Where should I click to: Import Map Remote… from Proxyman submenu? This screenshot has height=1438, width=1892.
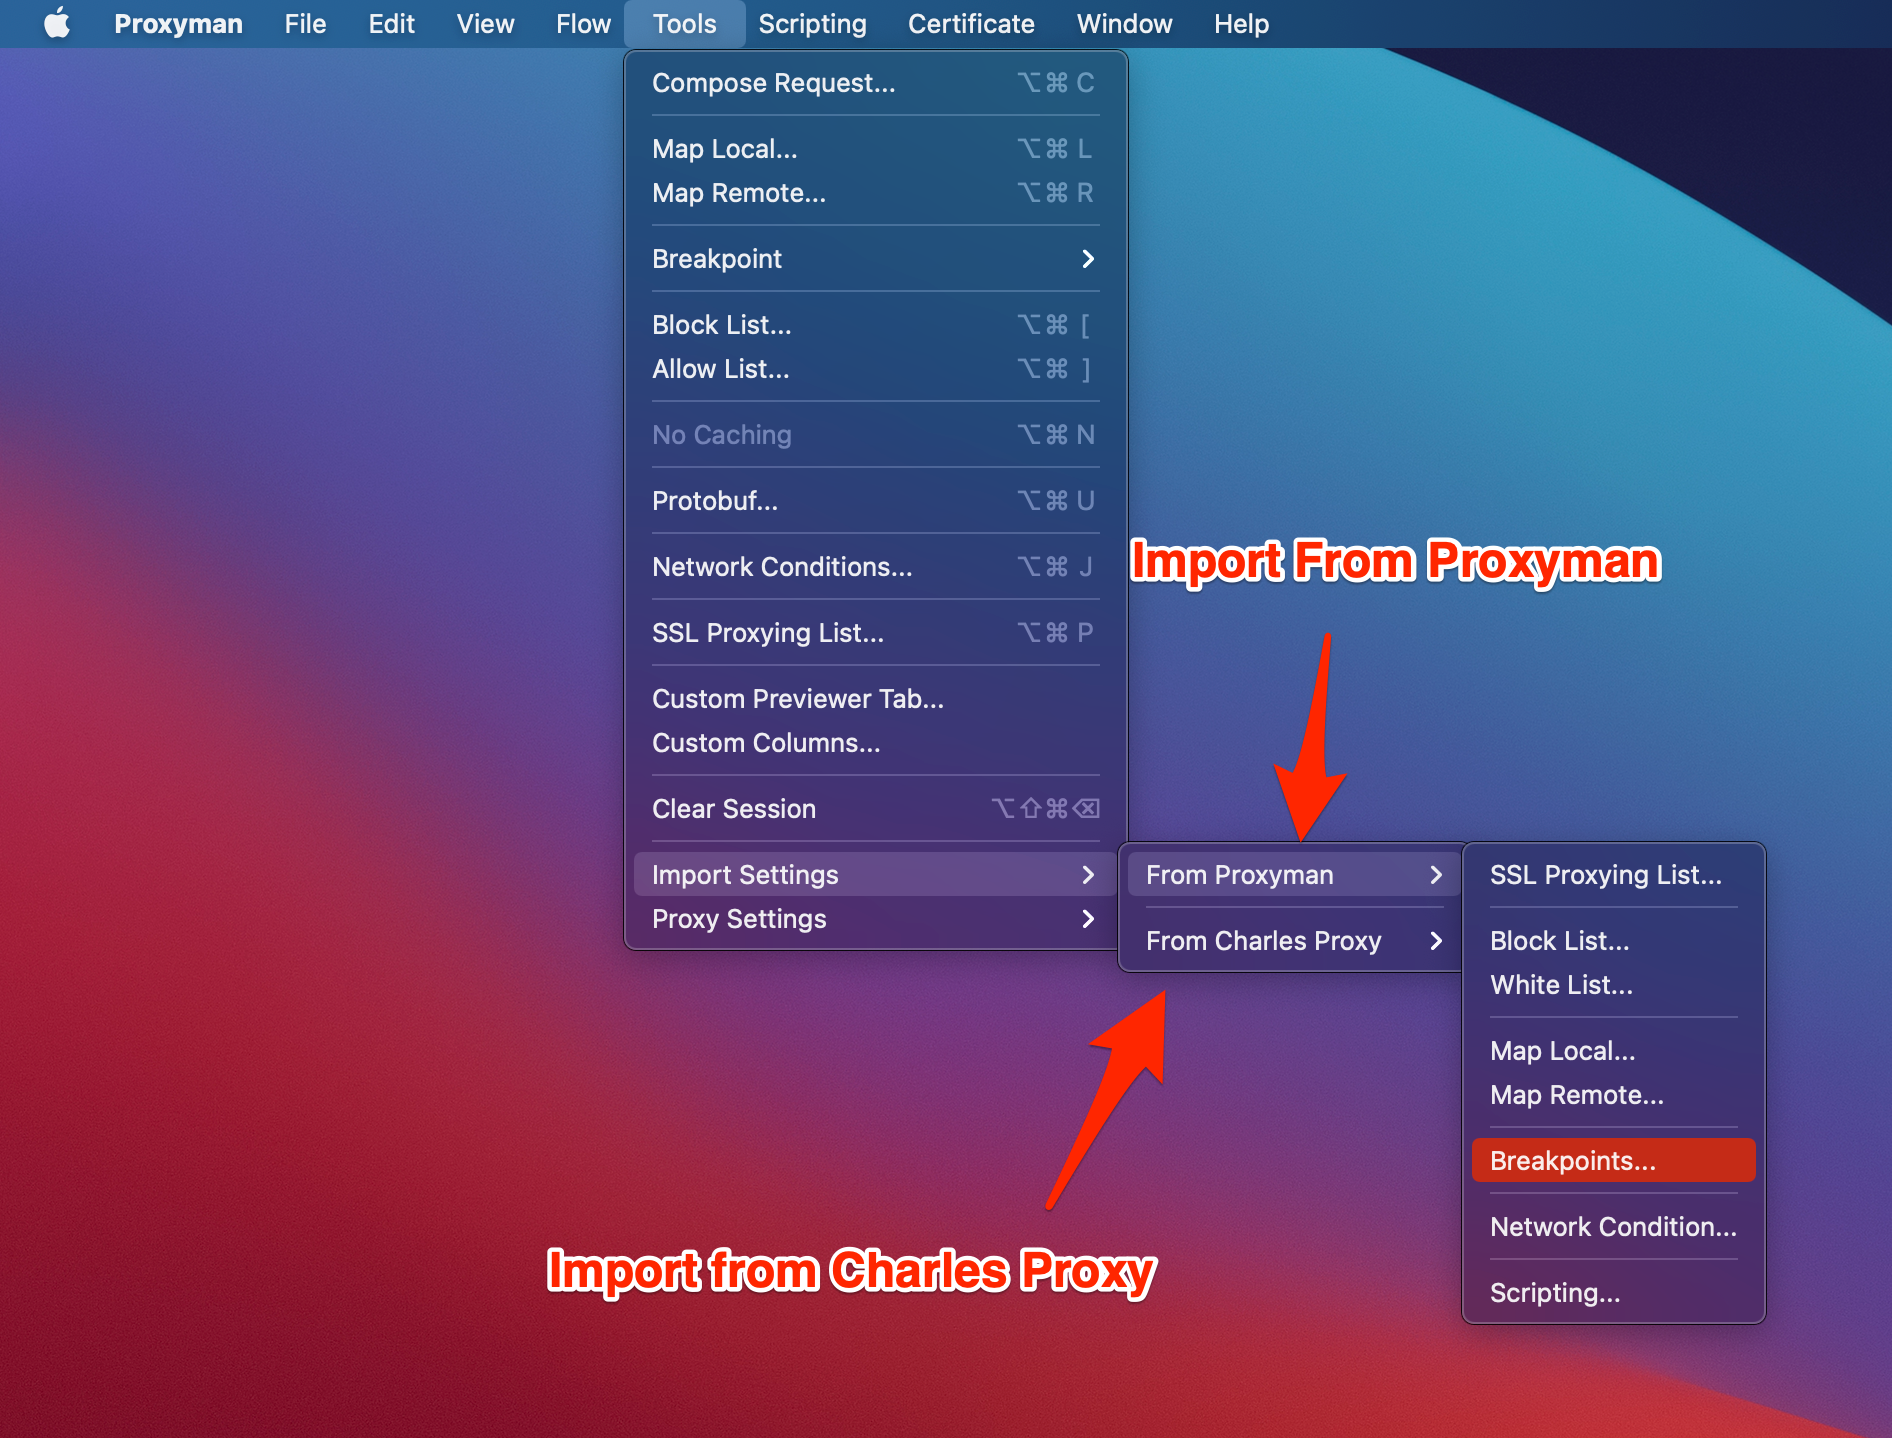(1613, 1095)
